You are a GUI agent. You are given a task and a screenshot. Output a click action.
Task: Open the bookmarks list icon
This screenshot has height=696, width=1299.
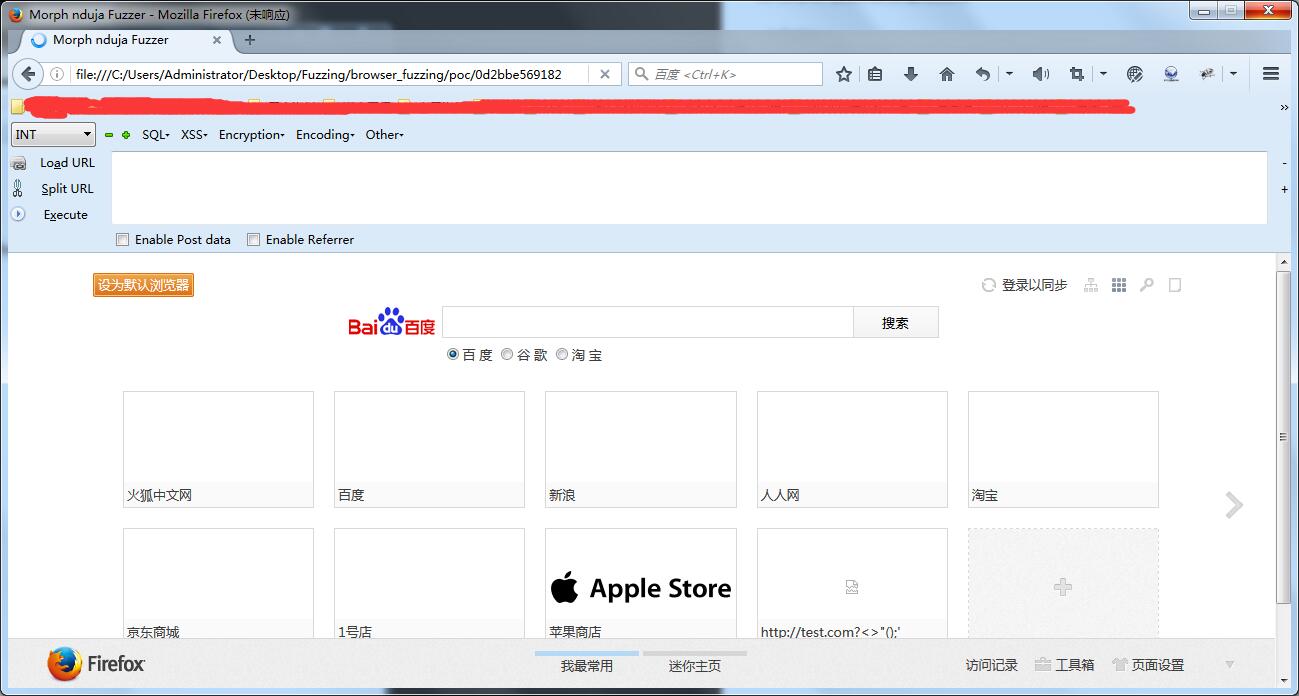(875, 74)
